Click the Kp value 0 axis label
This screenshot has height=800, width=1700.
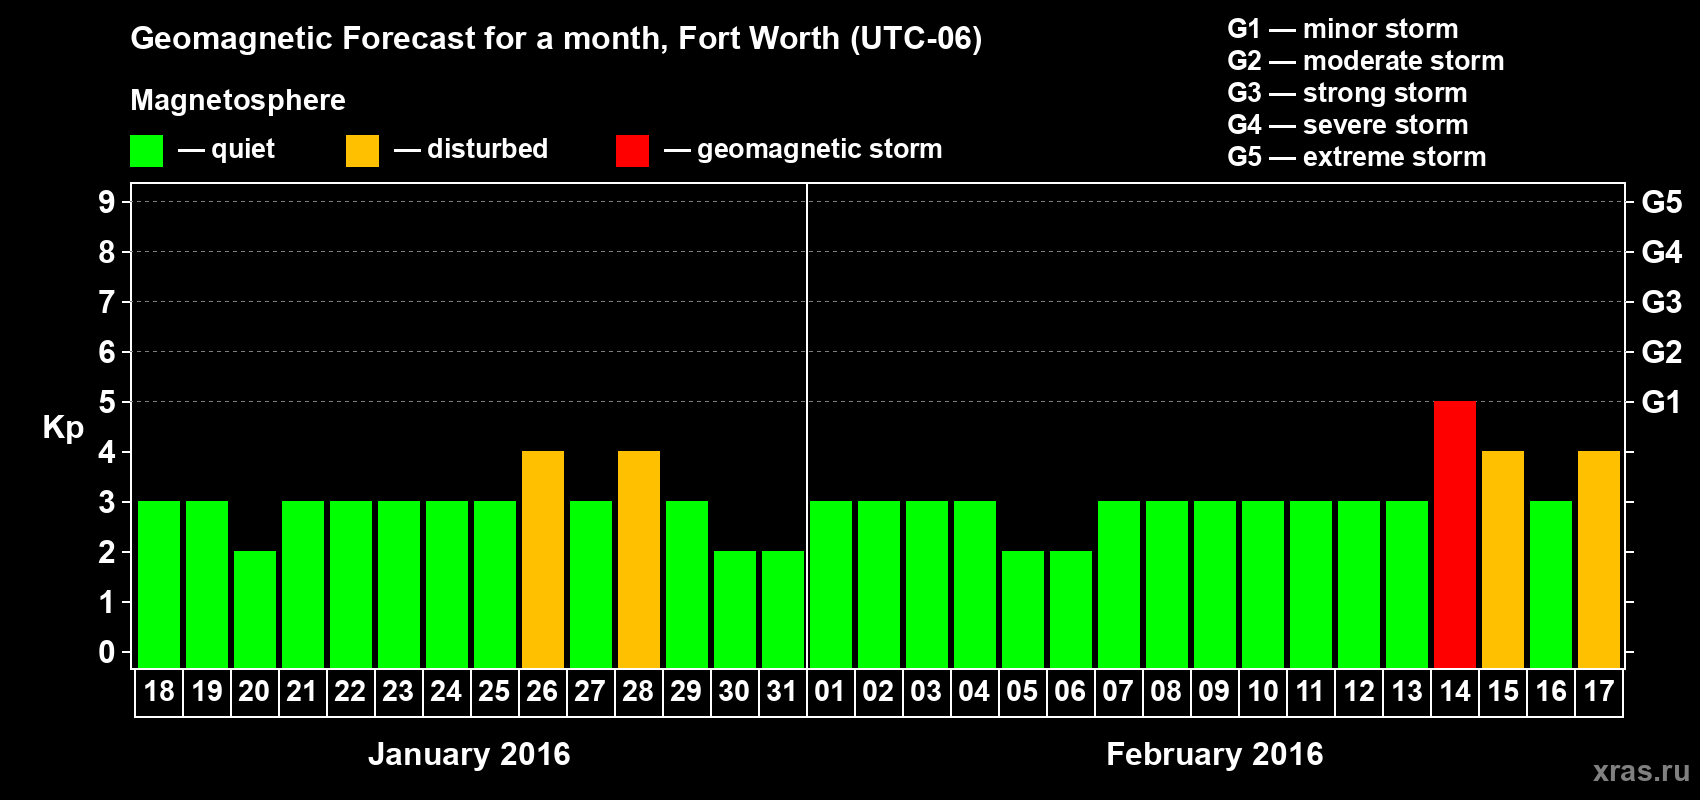pos(107,652)
